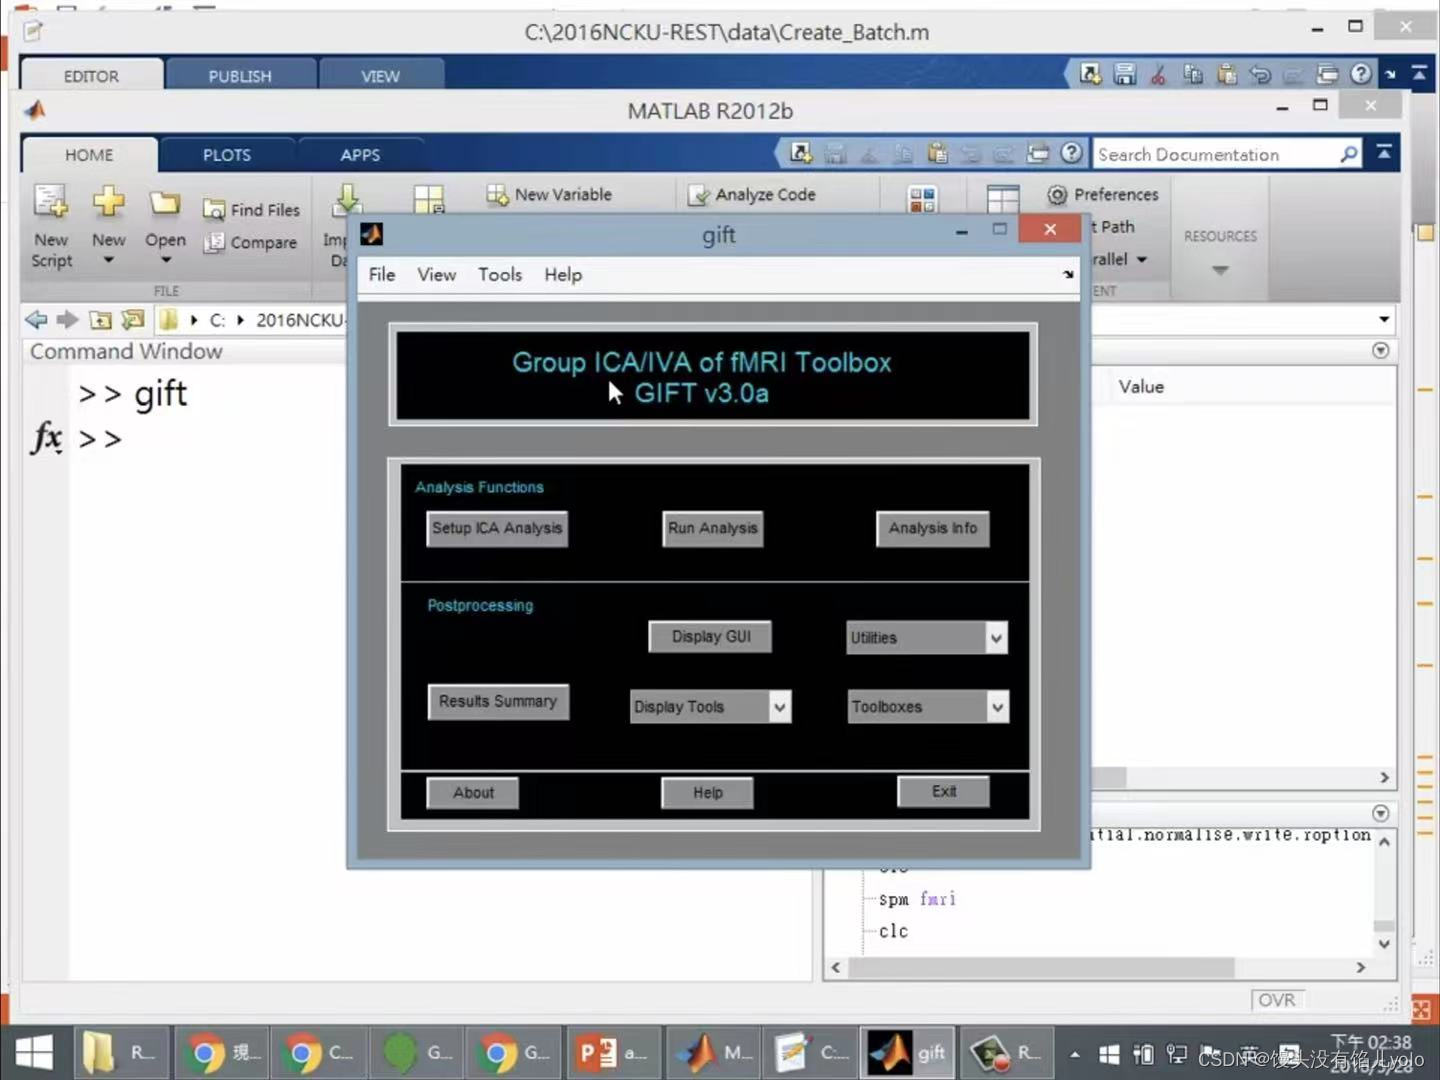Image resolution: width=1440 pixels, height=1080 pixels.
Task: Open the gift Tools menu
Action: click(500, 275)
